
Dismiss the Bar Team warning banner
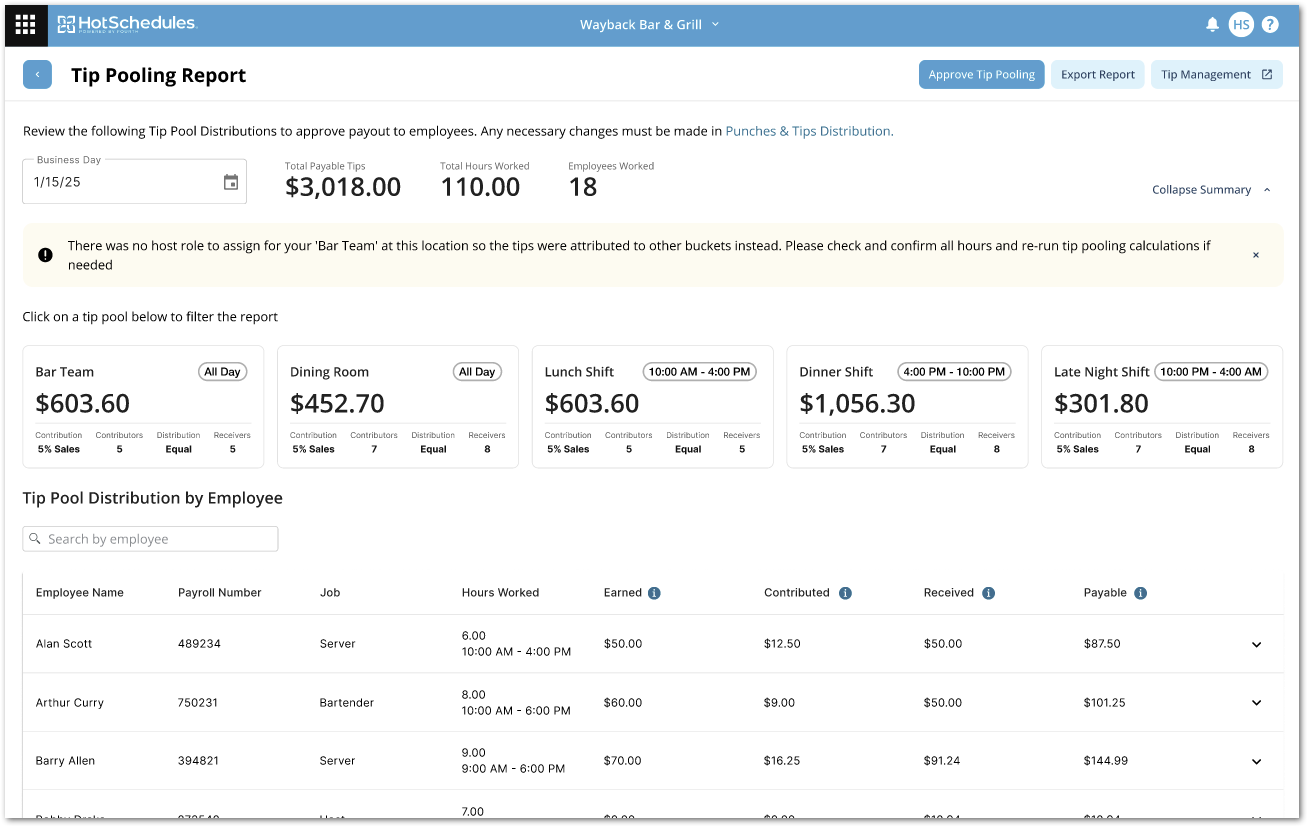[x=1256, y=255]
